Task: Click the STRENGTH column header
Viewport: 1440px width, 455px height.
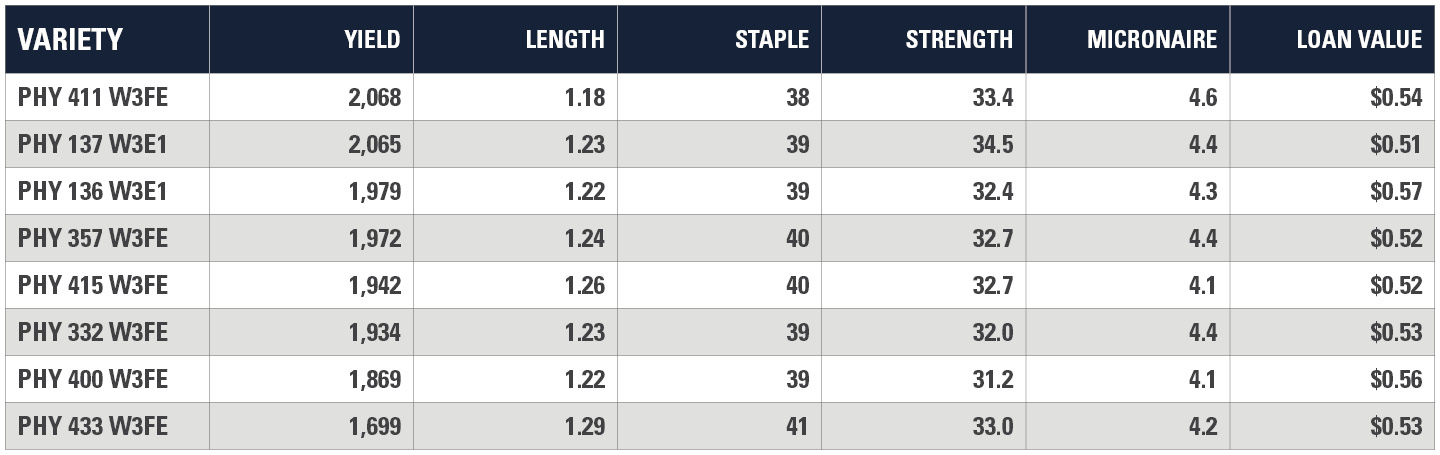Action: [959, 39]
